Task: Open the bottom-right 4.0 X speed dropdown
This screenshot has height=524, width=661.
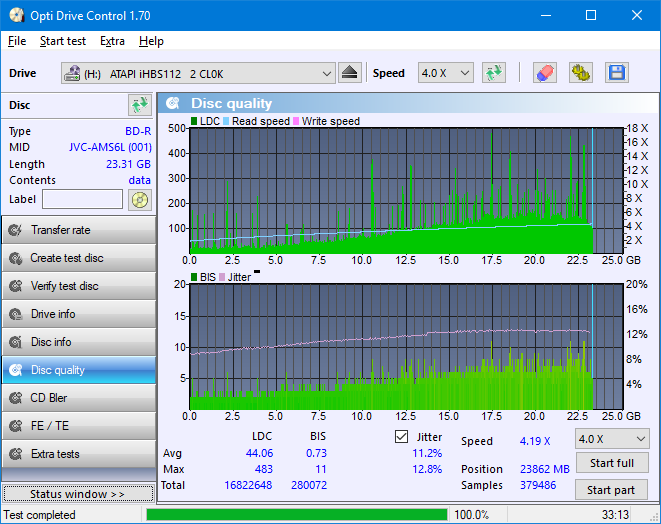Action: click(x=611, y=439)
